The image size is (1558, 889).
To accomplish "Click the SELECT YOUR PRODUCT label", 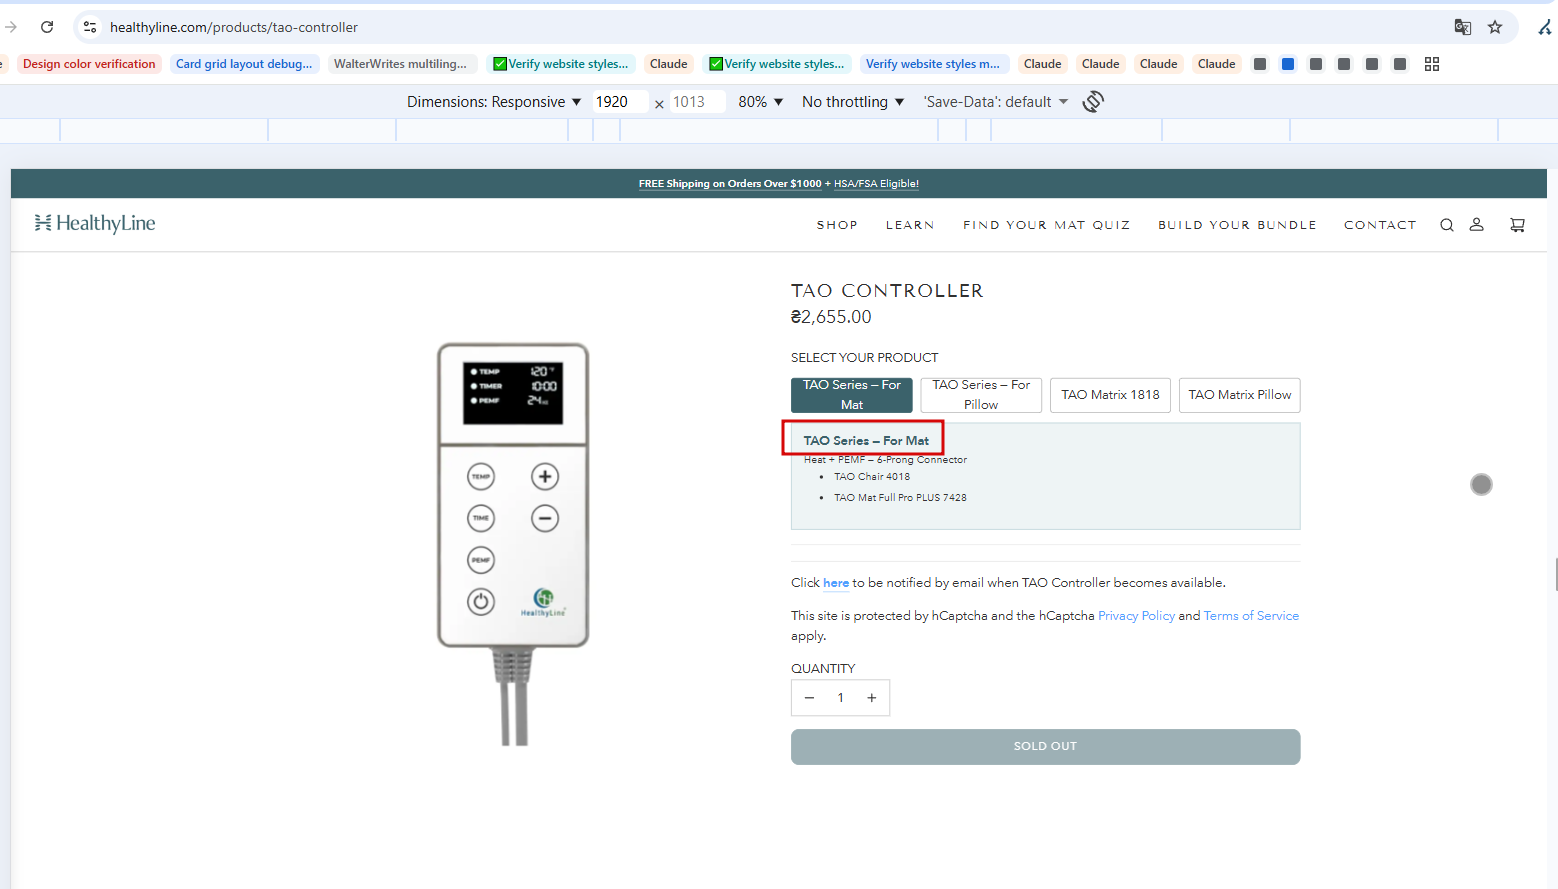I will 865,358.
